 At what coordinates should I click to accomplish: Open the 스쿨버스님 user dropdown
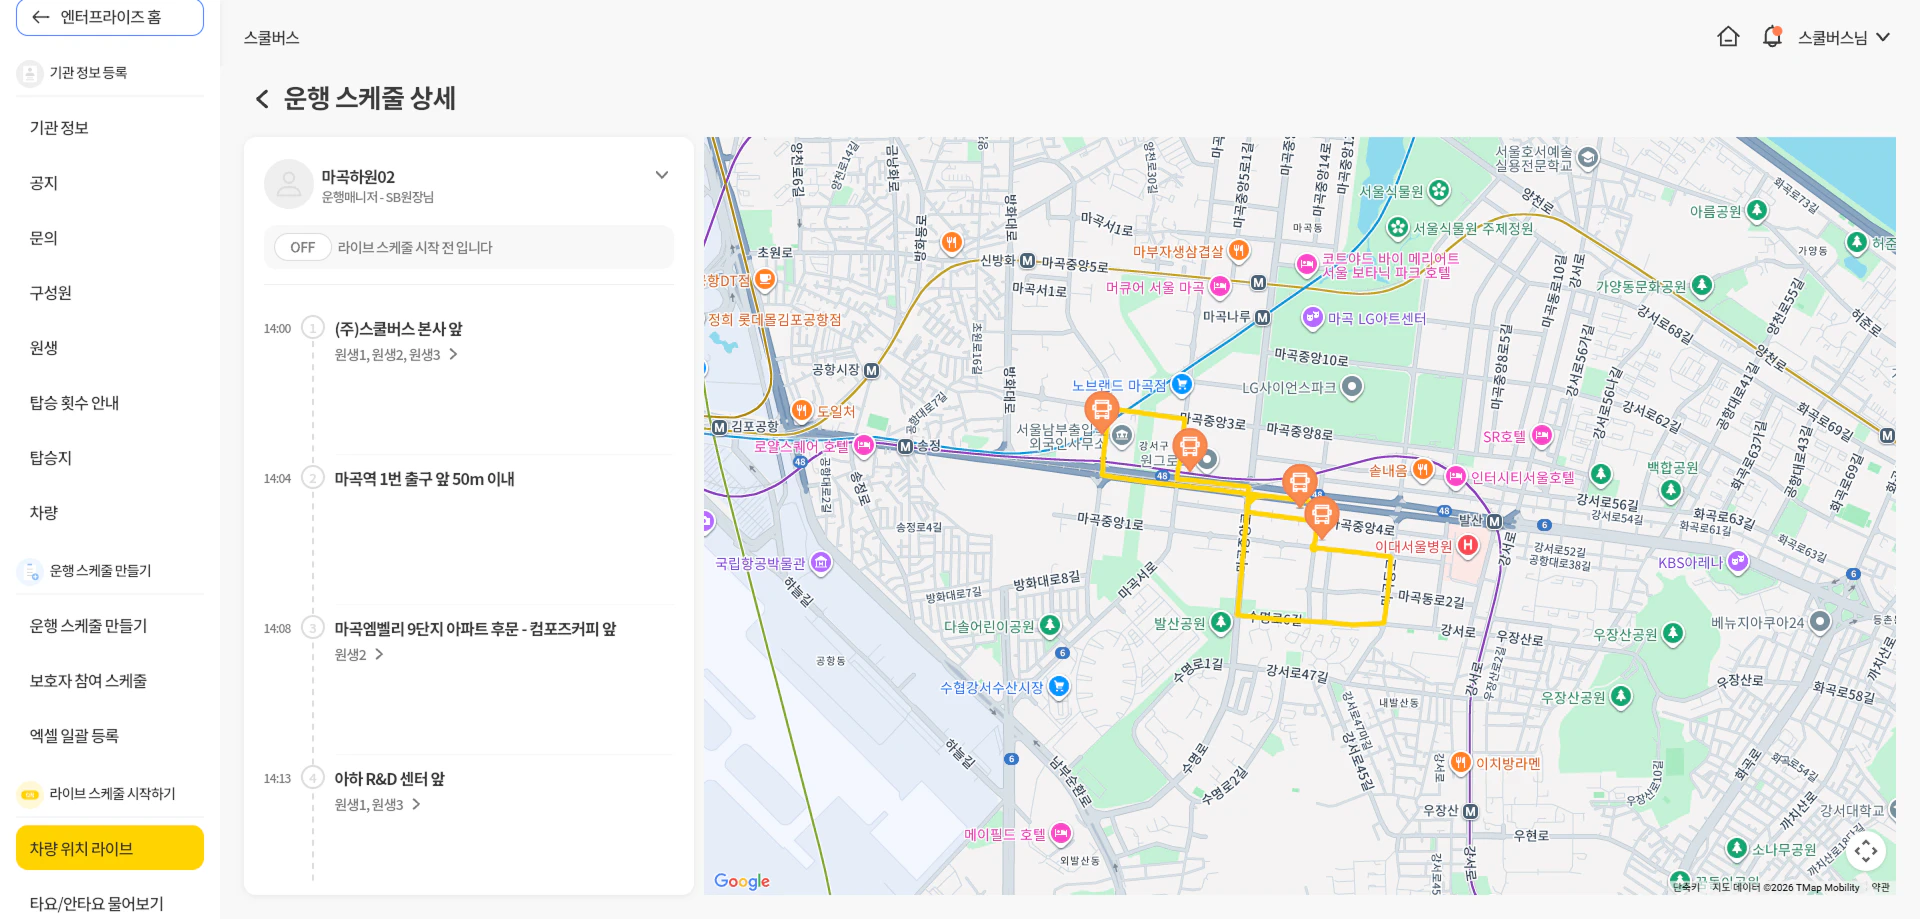[1843, 37]
